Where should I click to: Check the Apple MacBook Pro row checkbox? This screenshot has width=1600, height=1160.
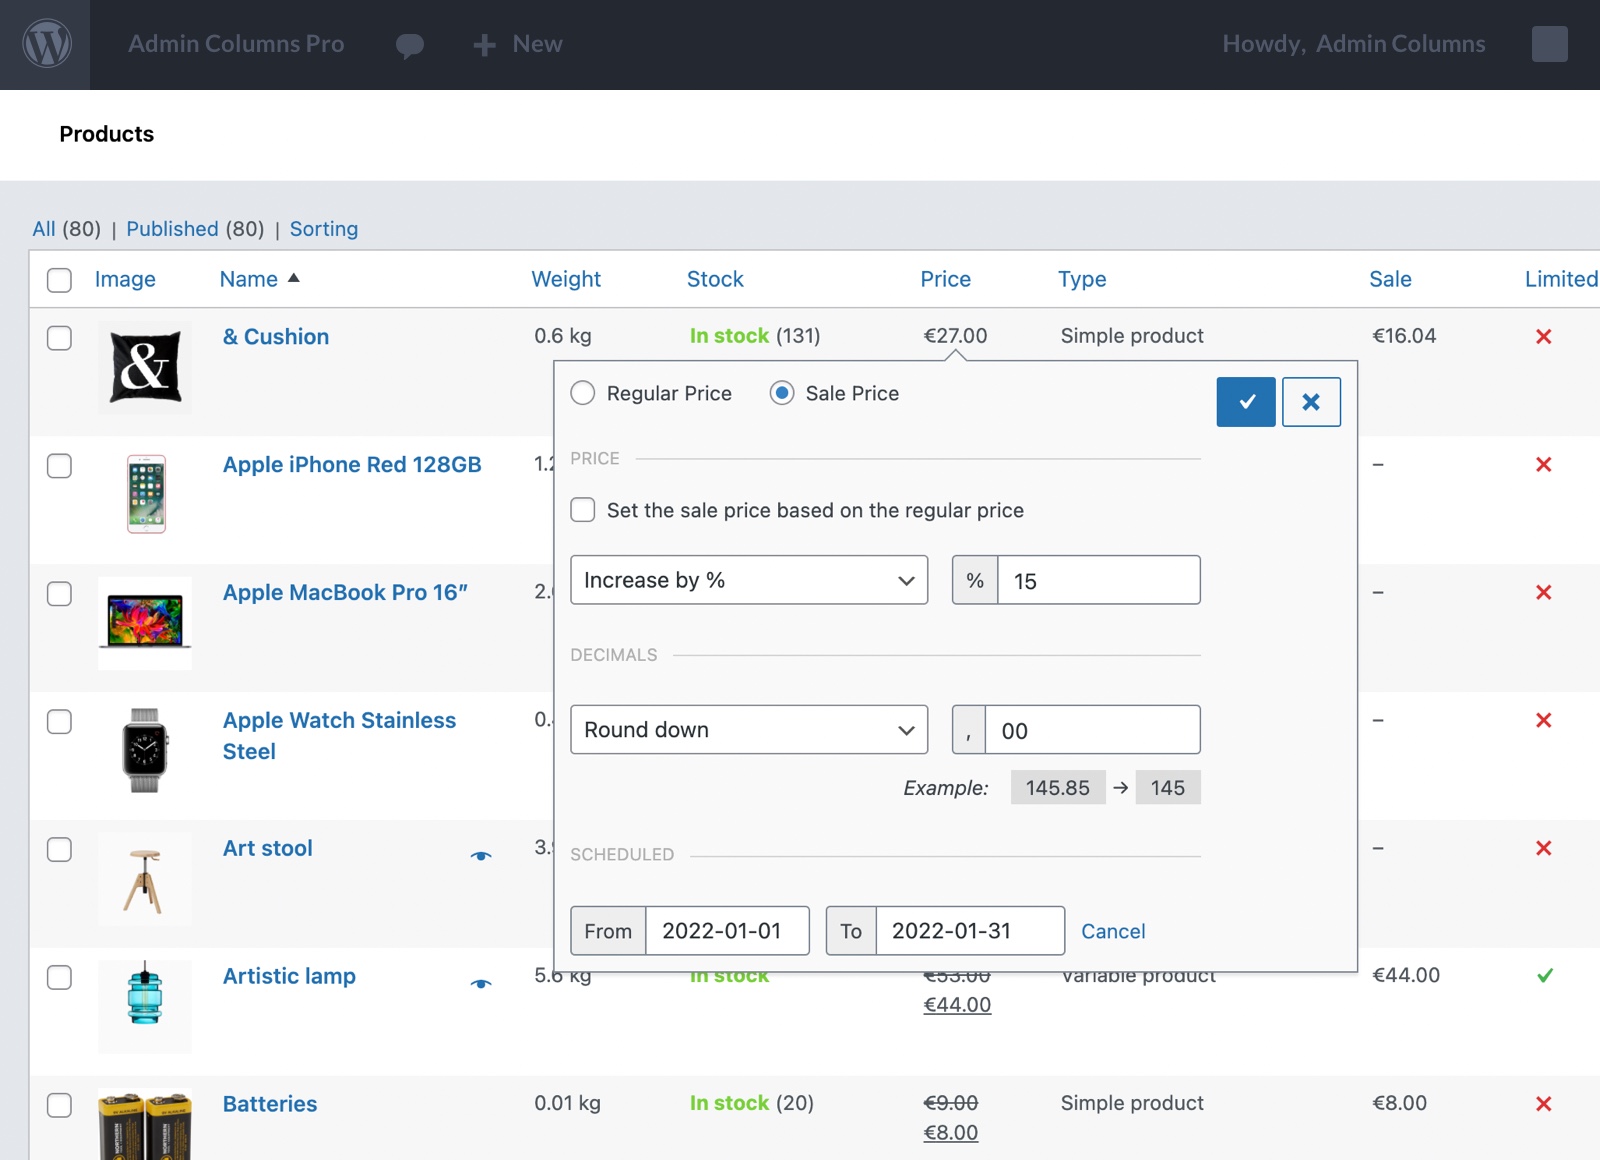pos(60,594)
